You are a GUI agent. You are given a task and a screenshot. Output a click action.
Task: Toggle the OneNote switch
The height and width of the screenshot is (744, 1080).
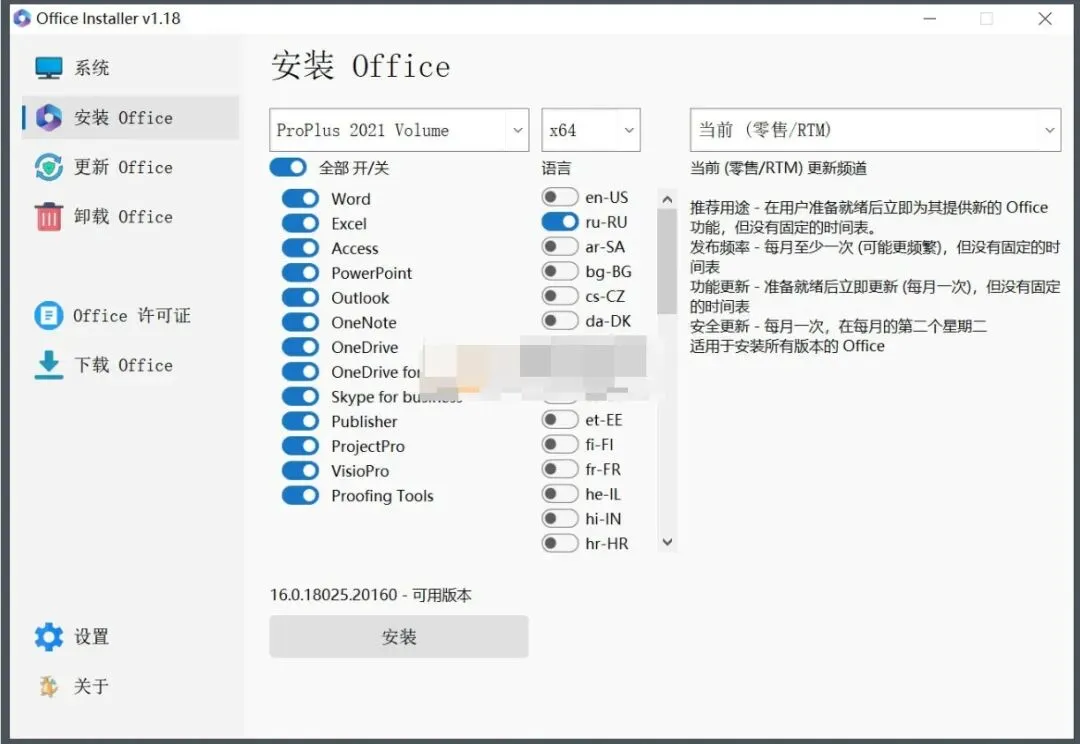pos(300,322)
